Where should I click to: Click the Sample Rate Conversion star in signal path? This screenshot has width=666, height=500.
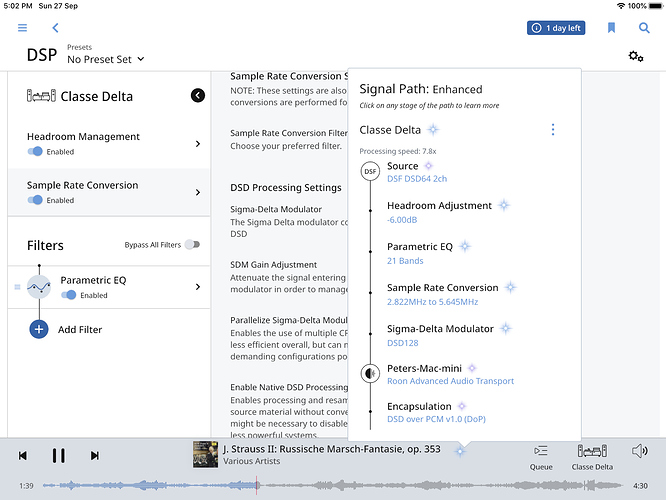[510, 288]
